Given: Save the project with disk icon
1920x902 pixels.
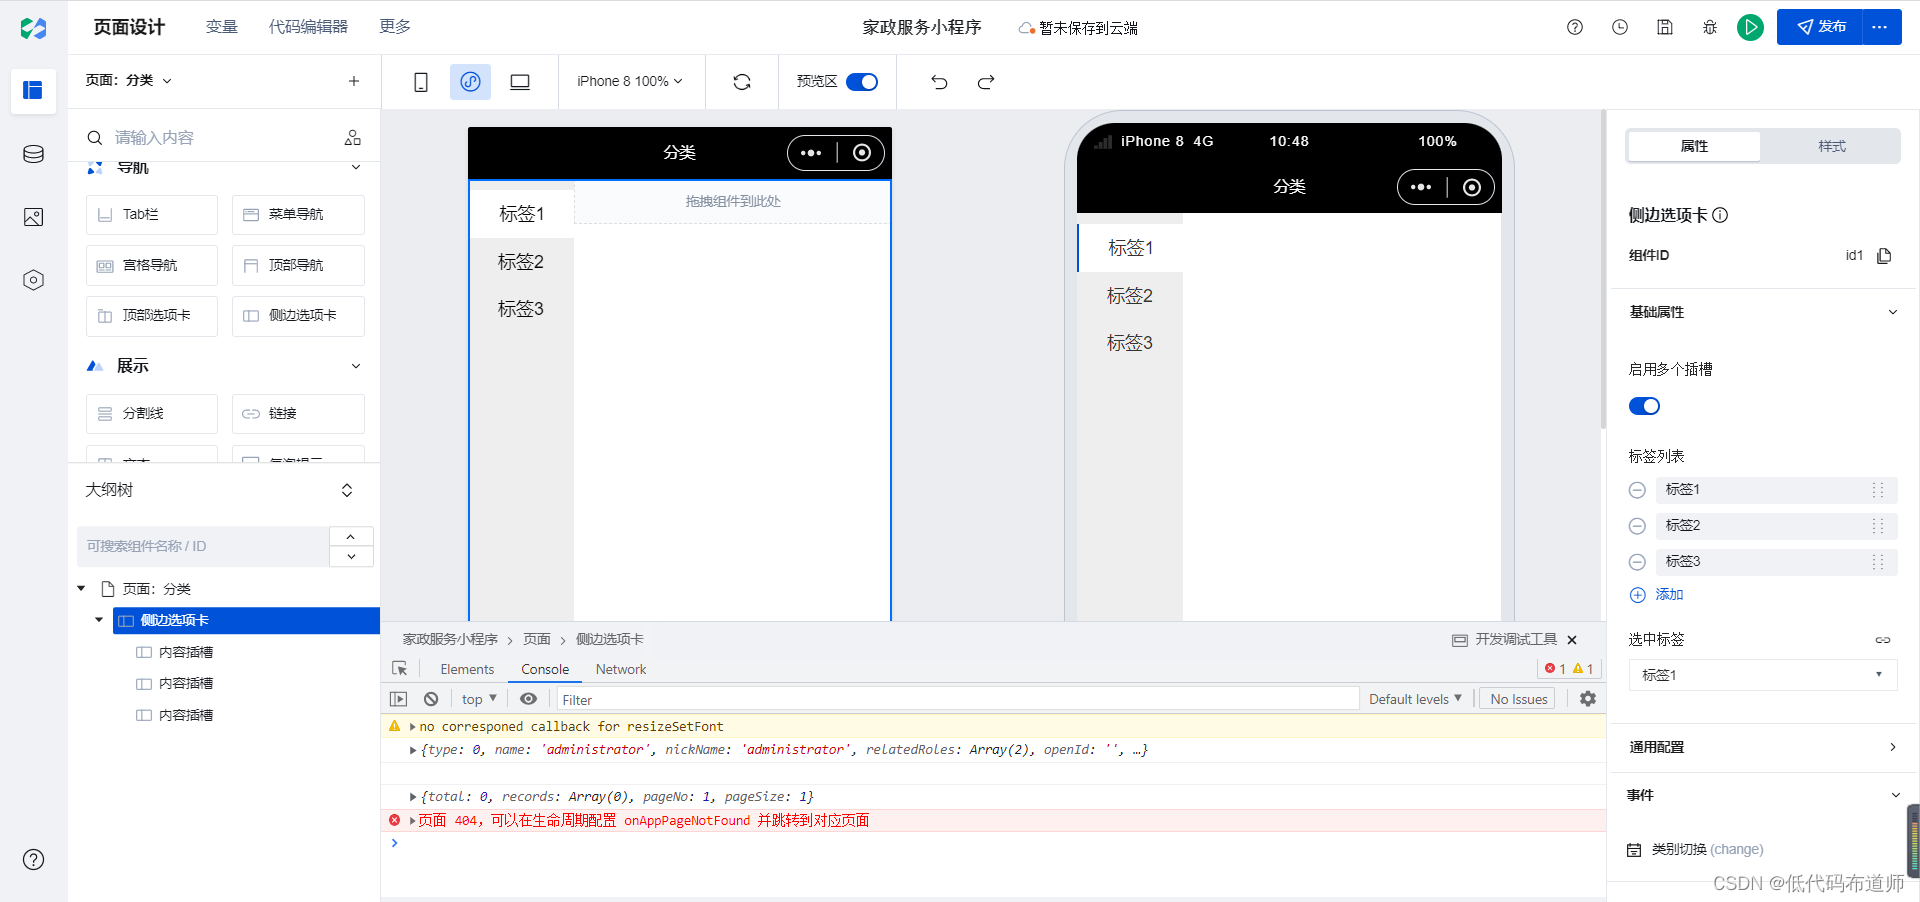Looking at the screenshot, I should [1665, 27].
